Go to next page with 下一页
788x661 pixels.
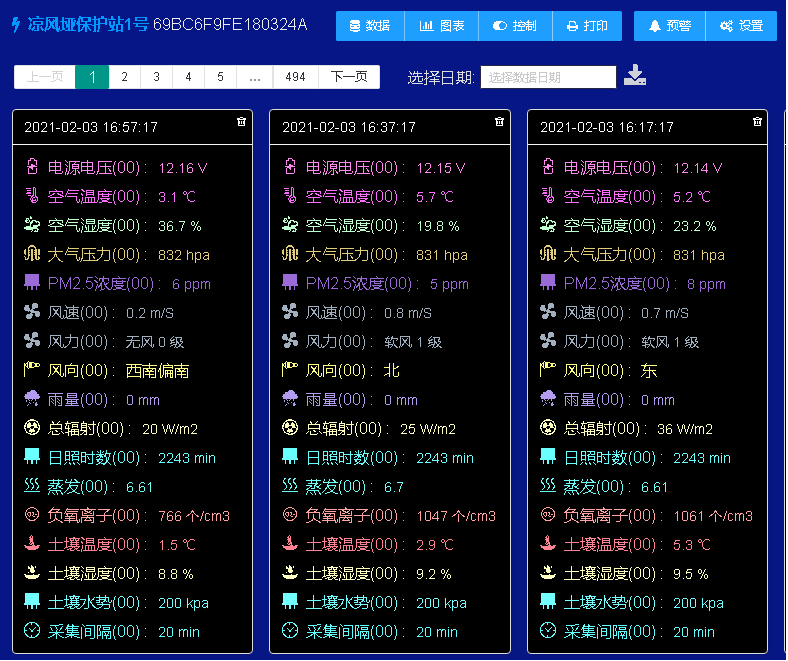point(349,77)
